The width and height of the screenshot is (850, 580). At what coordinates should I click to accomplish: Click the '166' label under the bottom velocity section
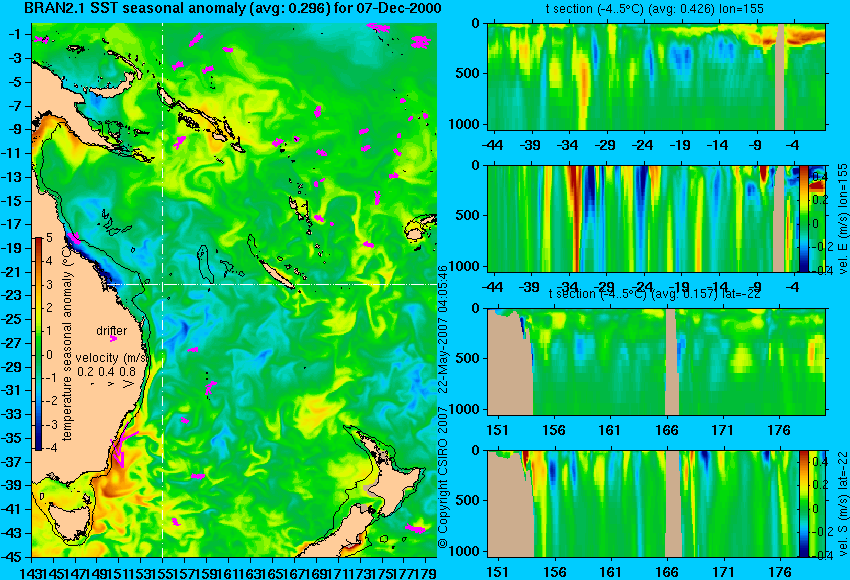click(x=666, y=572)
